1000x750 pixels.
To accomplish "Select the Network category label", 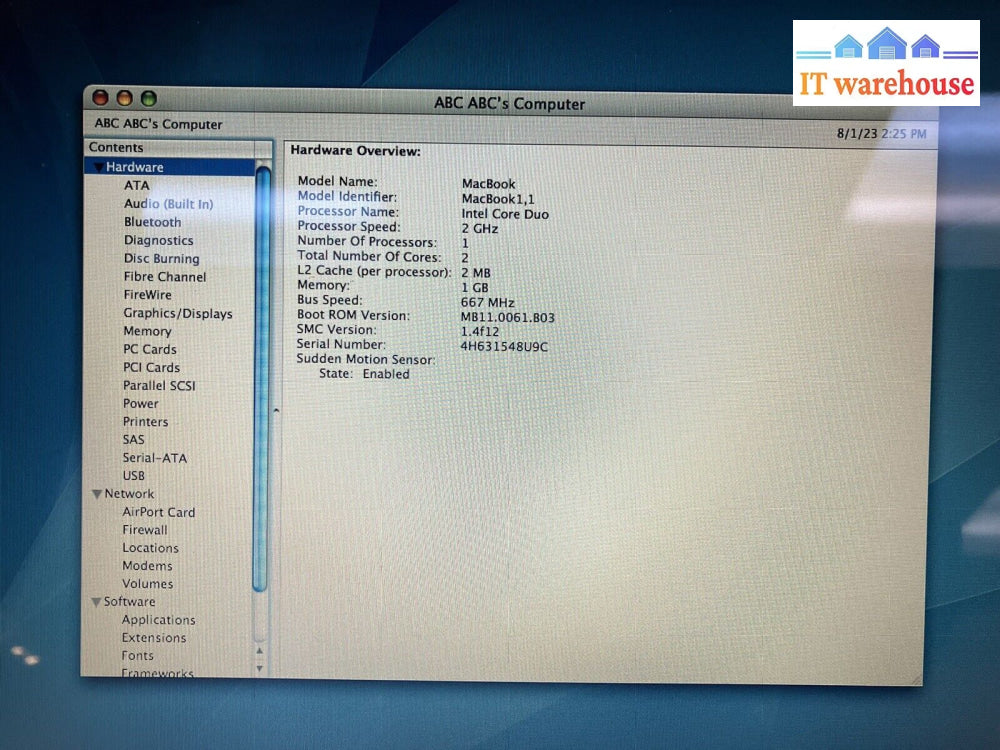I will [129, 494].
